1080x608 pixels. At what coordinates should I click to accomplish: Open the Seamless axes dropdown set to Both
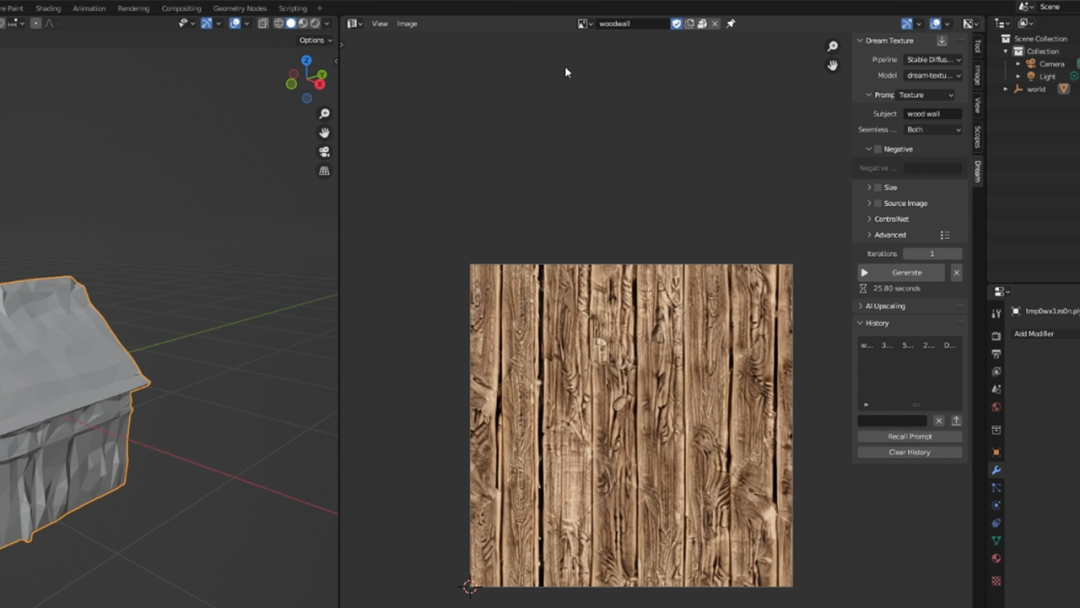click(x=933, y=130)
